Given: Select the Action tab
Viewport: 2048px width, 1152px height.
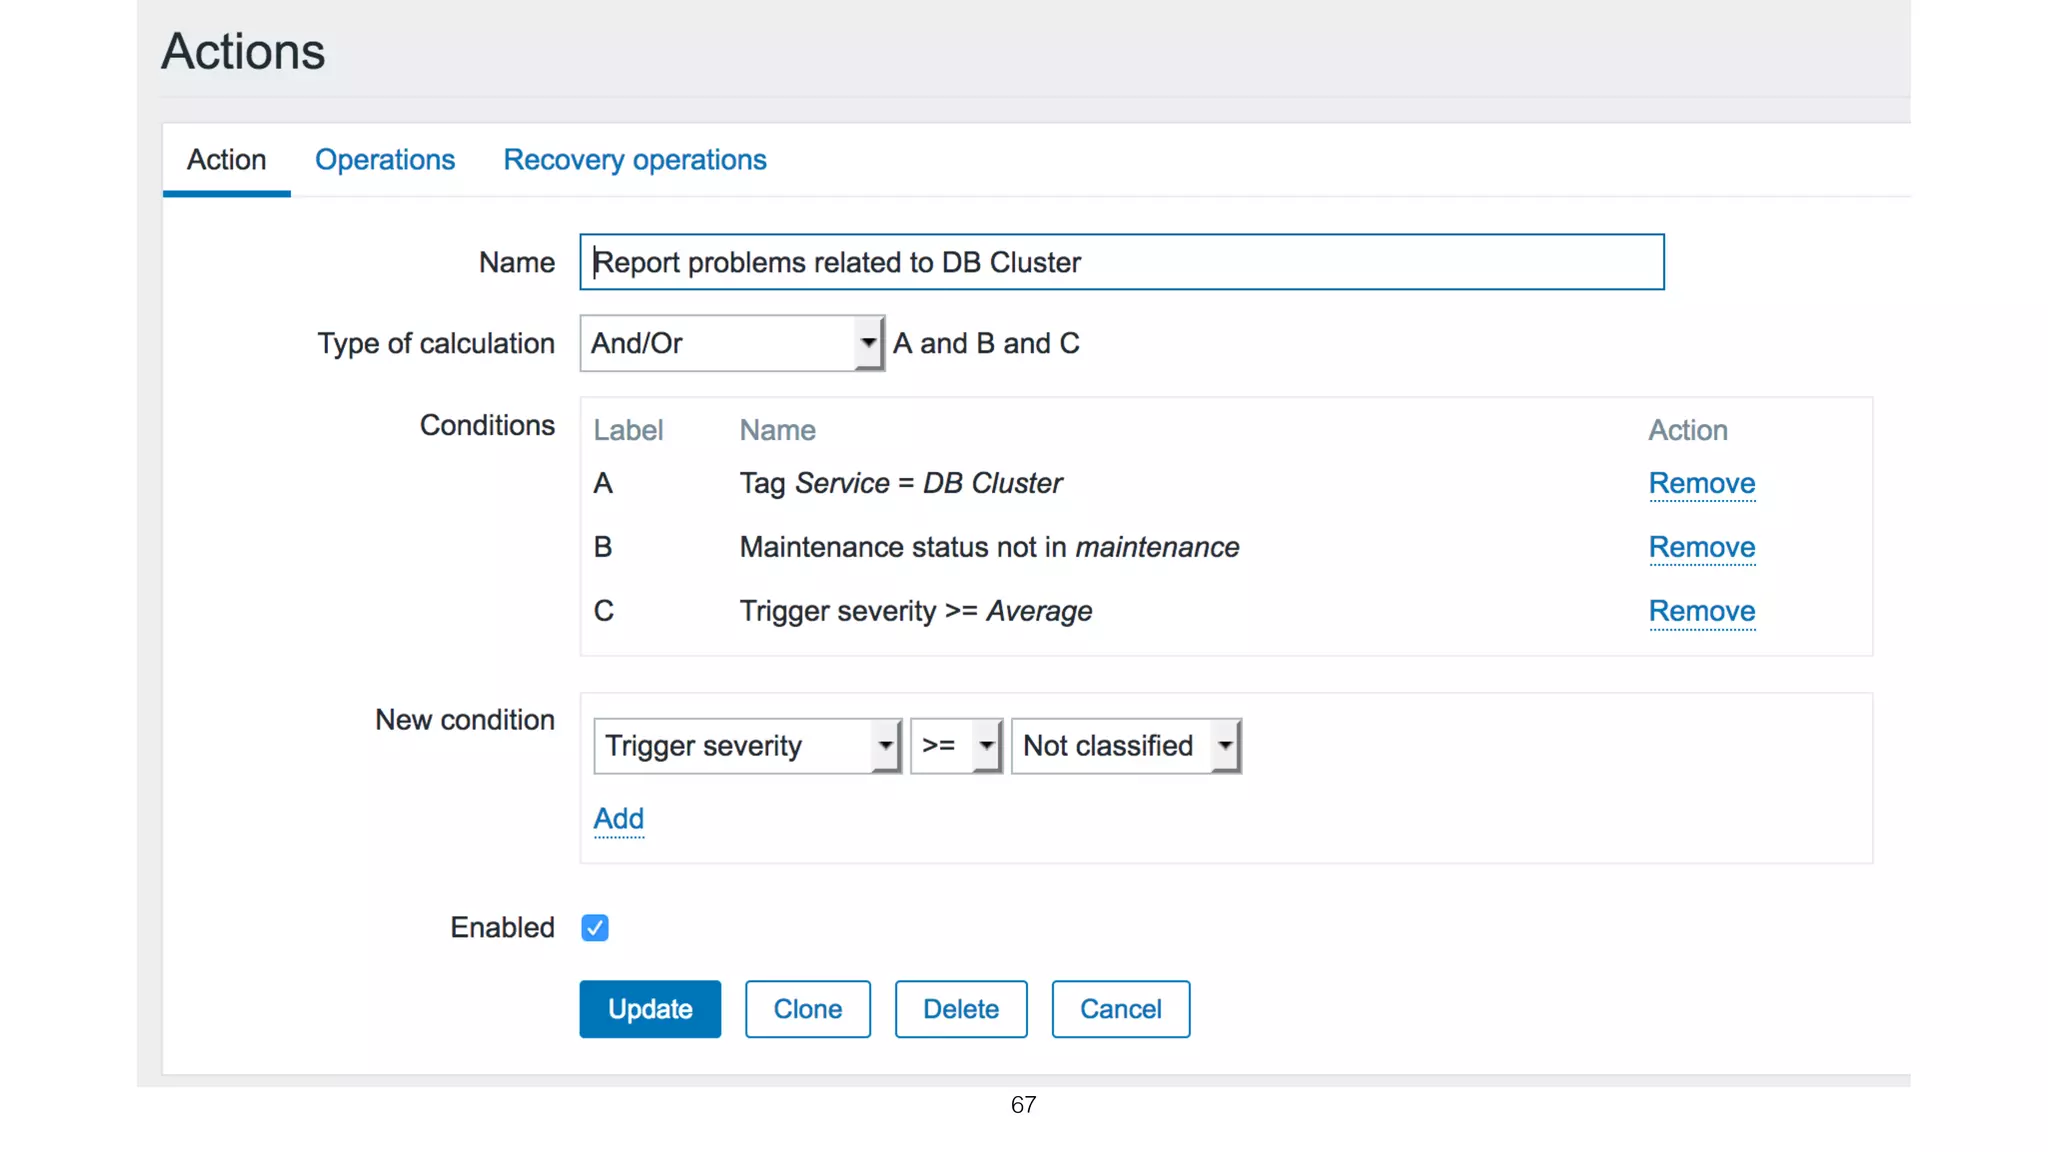Looking at the screenshot, I should tap(226, 160).
